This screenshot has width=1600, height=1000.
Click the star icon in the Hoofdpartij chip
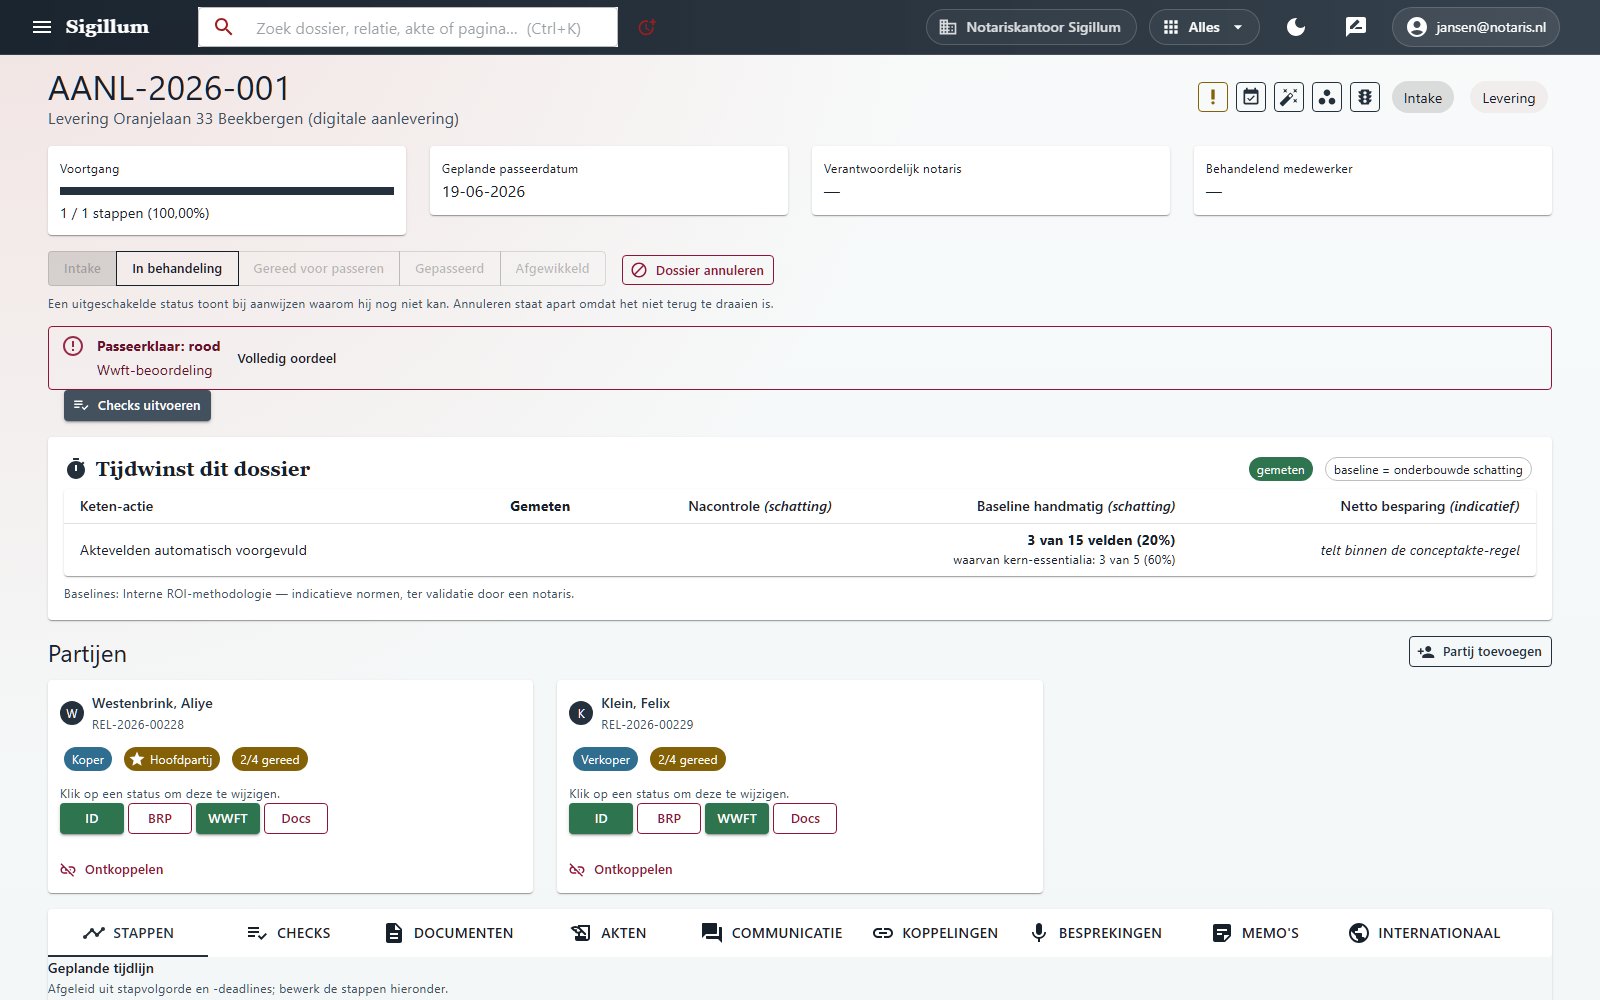[x=137, y=759]
